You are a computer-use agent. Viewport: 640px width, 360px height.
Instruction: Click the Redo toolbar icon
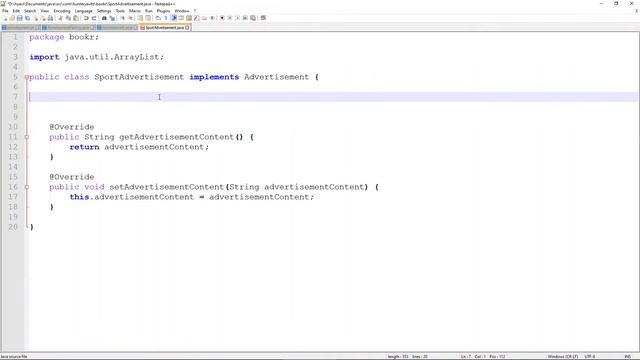coord(94,18)
